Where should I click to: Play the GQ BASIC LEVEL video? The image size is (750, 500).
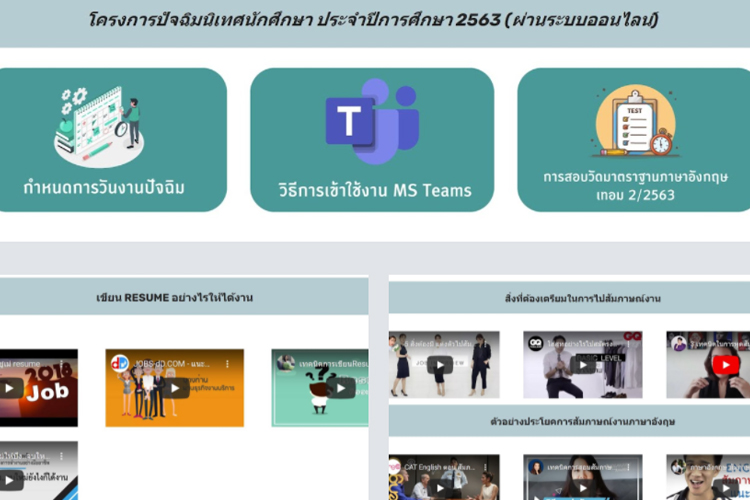coord(583,365)
